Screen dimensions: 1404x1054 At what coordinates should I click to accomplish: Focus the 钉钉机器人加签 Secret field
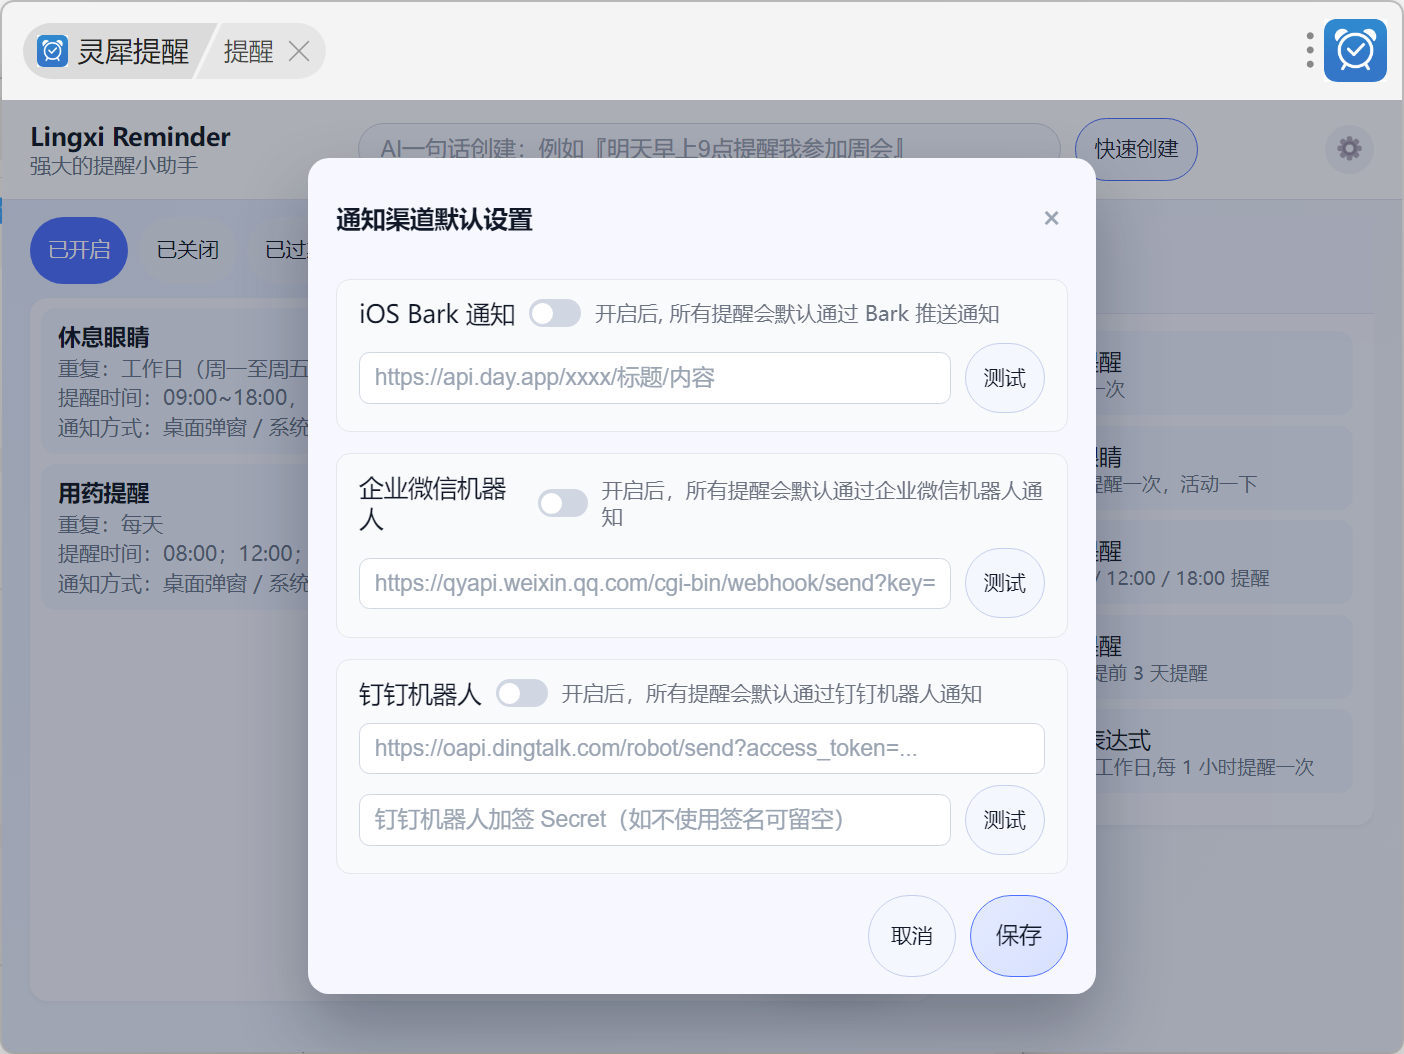point(655,820)
